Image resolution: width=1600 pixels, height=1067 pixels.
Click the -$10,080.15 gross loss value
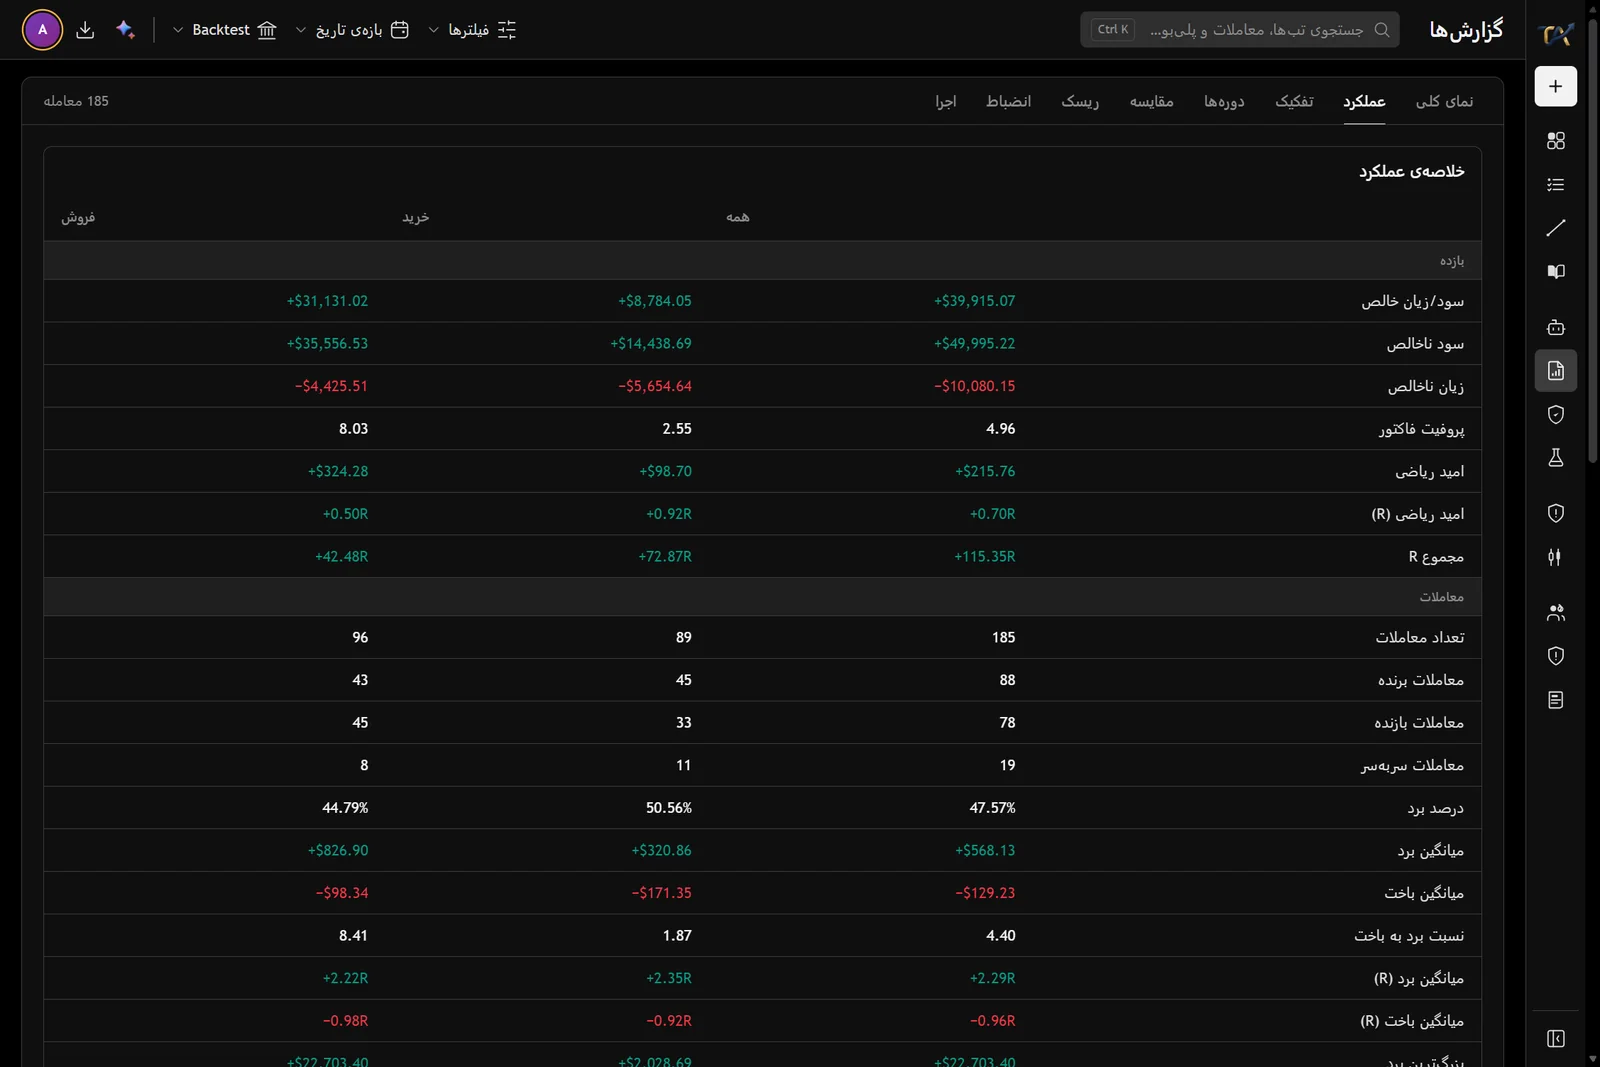click(x=974, y=386)
